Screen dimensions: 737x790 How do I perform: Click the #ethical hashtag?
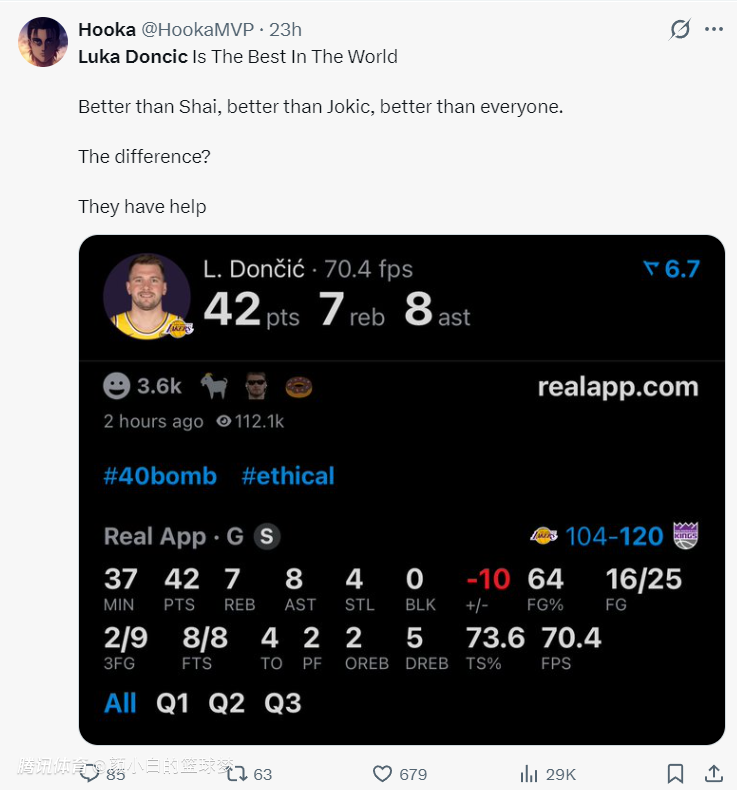[x=288, y=476]
